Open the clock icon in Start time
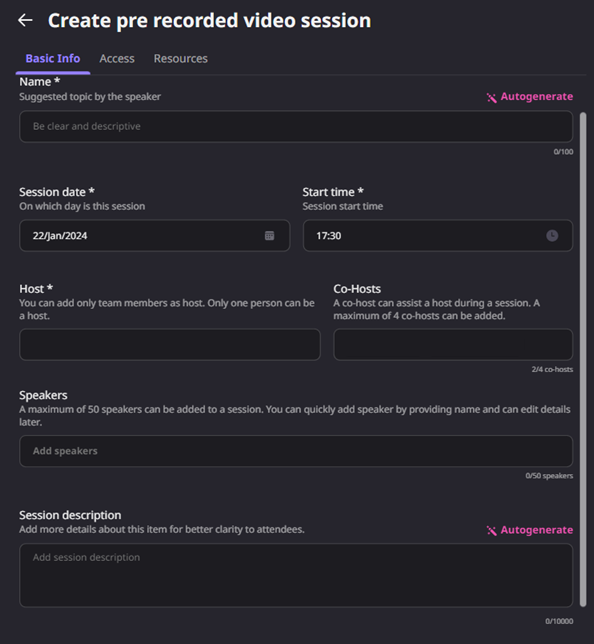Image resolution: width=594 pixels, height=644 pixels. coord(552,235)
